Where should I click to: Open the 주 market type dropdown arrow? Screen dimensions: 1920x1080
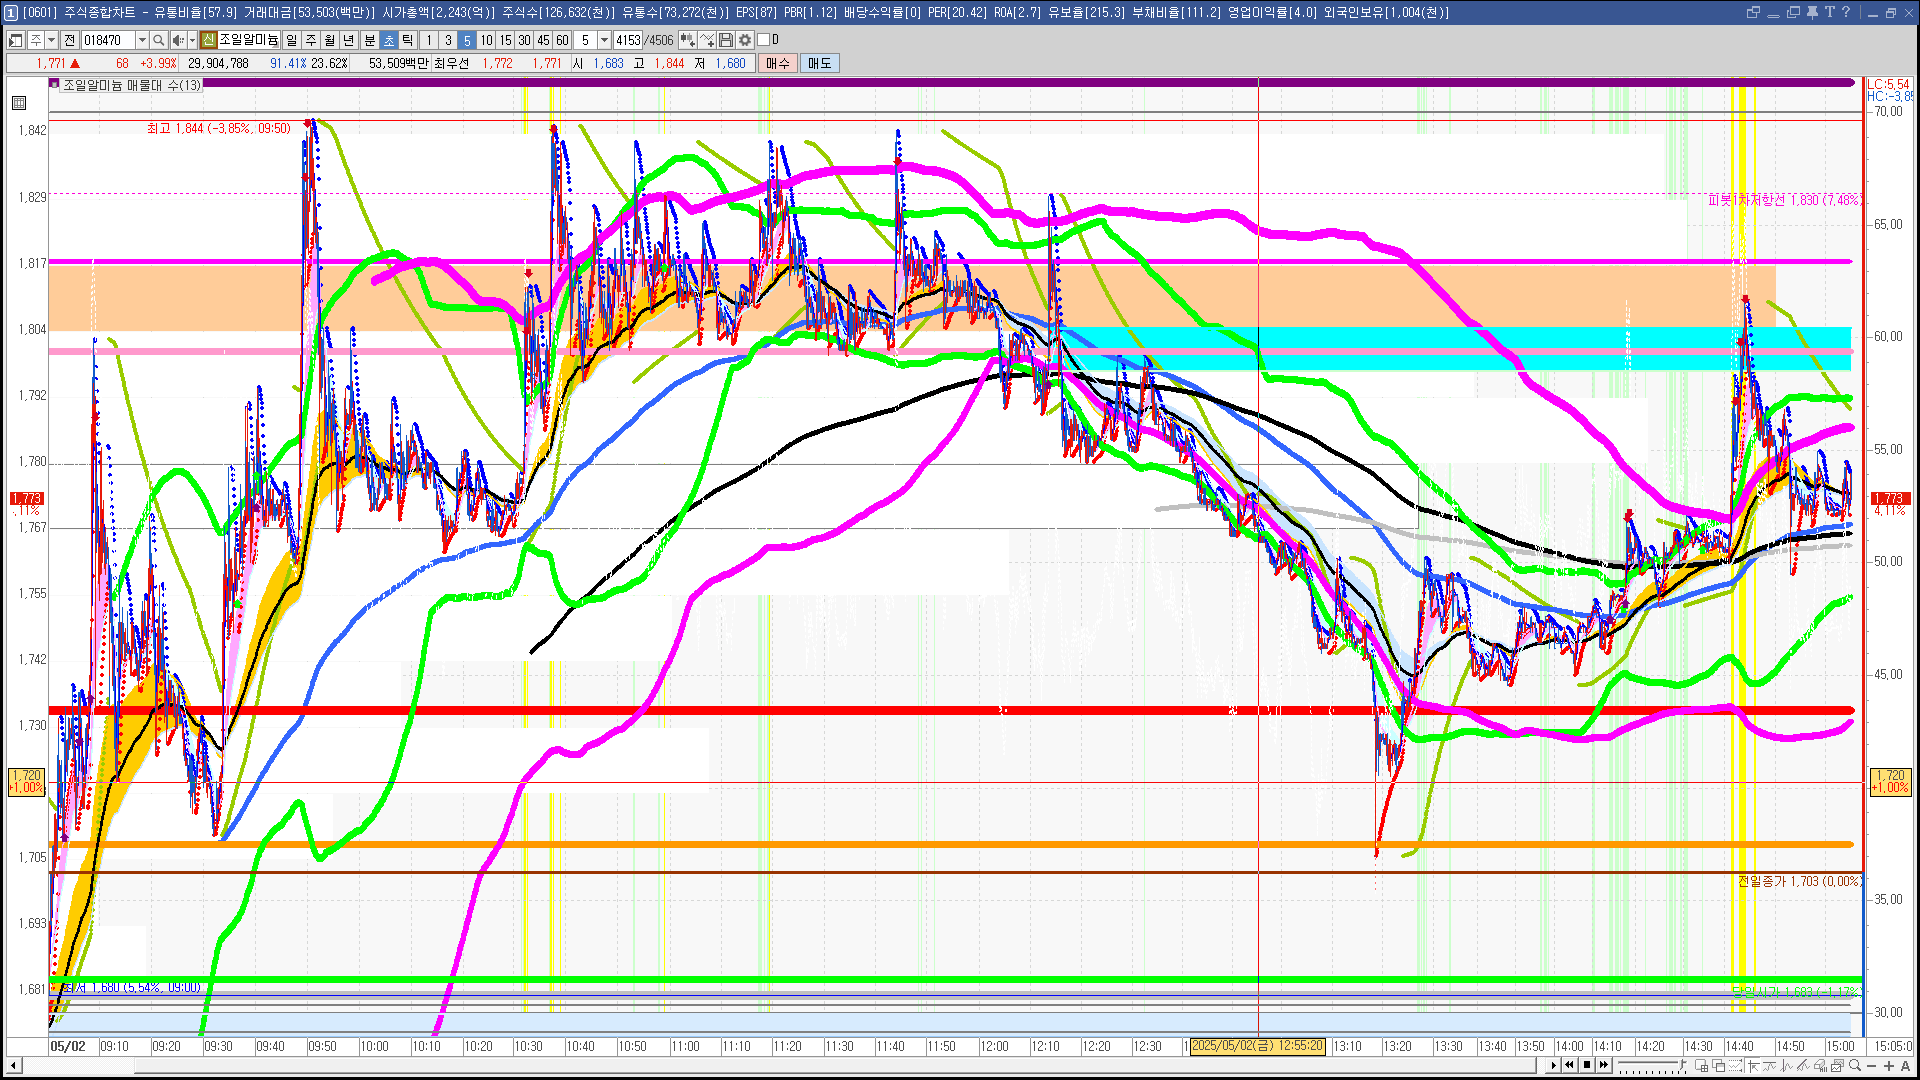(51, 40)
